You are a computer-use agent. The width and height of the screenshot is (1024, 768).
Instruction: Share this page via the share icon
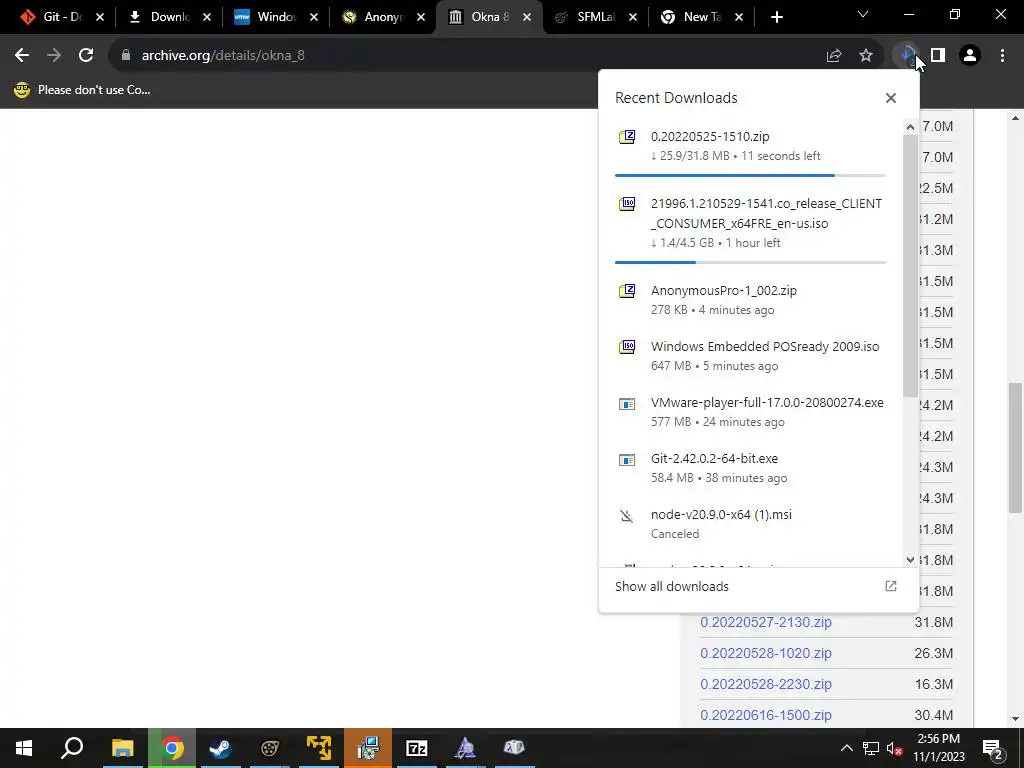click(x=834, y=56)
